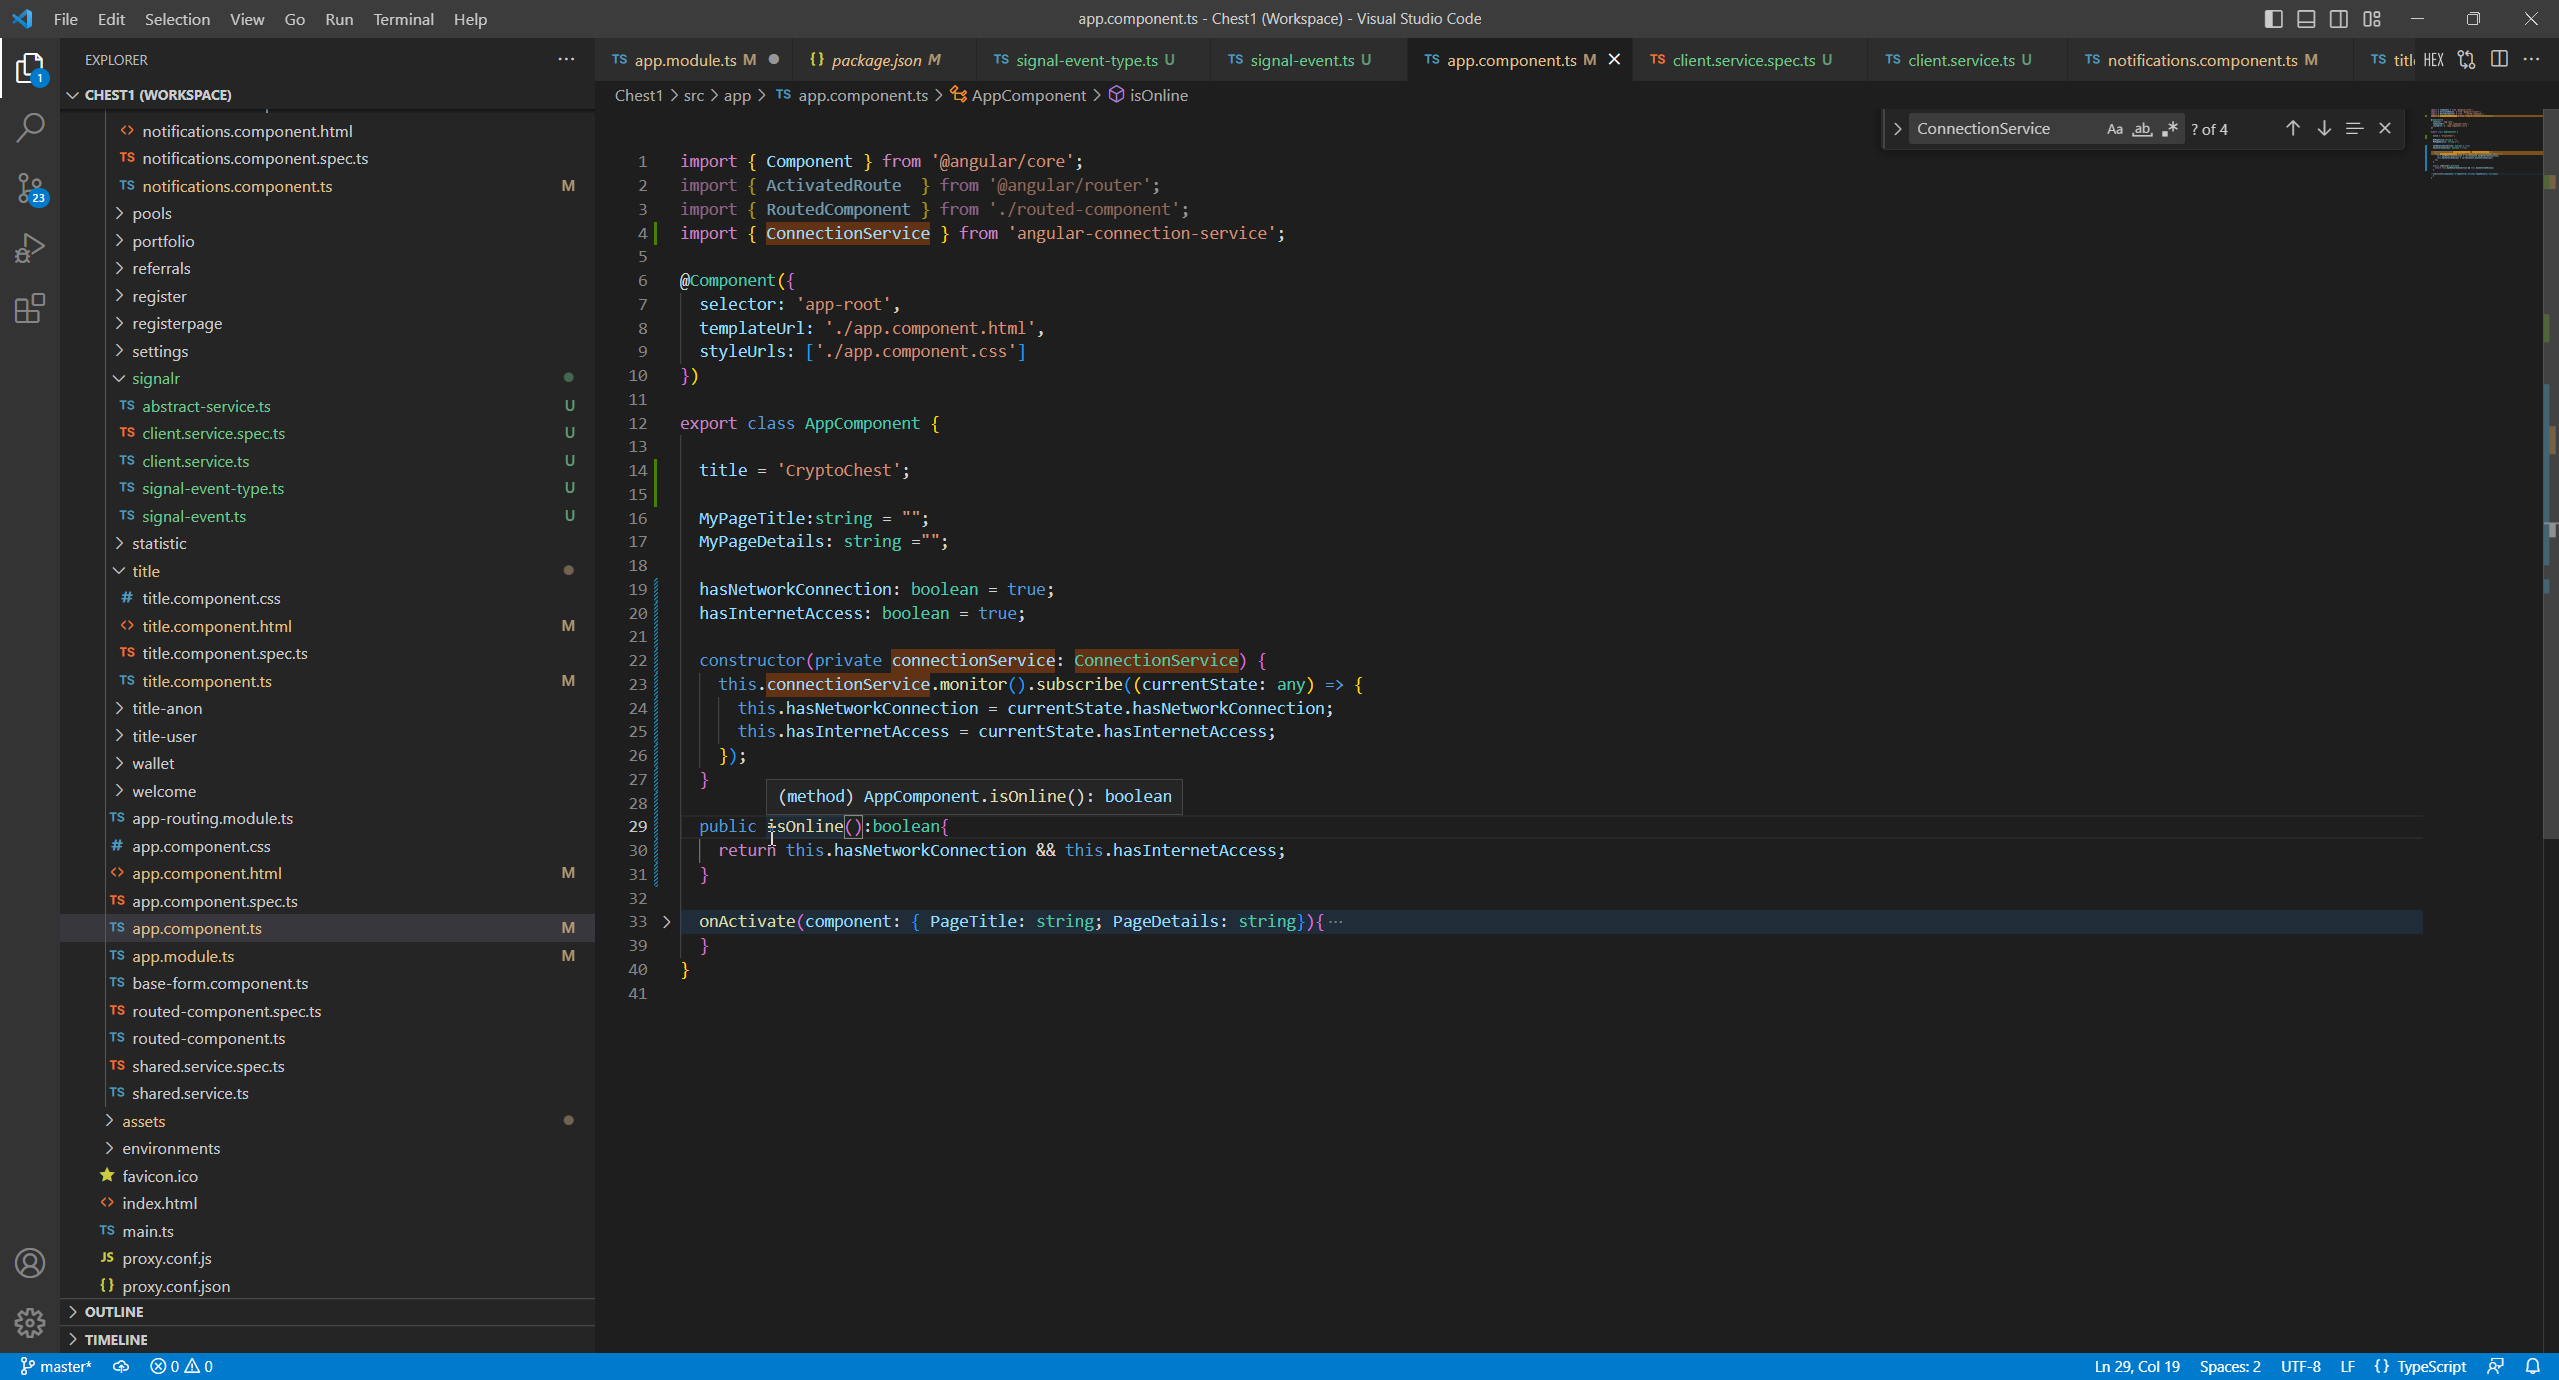Image resolution: width=2559 pixels, height=1380 pixels.
Task: Expand the OUTLINE section
Action: click(x=114, y=1311)
